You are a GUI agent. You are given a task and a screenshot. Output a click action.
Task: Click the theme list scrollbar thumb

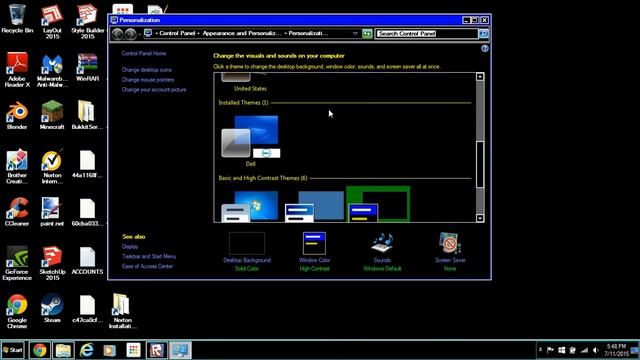[480, 164]
